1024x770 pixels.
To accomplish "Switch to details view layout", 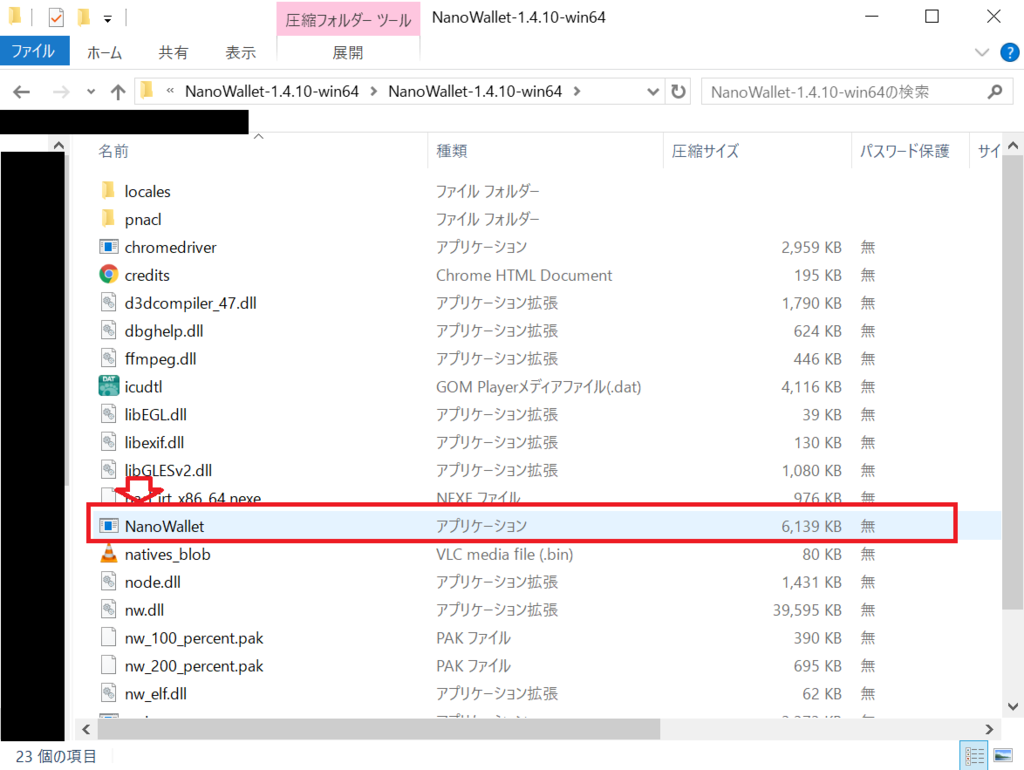I will click(974, 756).
